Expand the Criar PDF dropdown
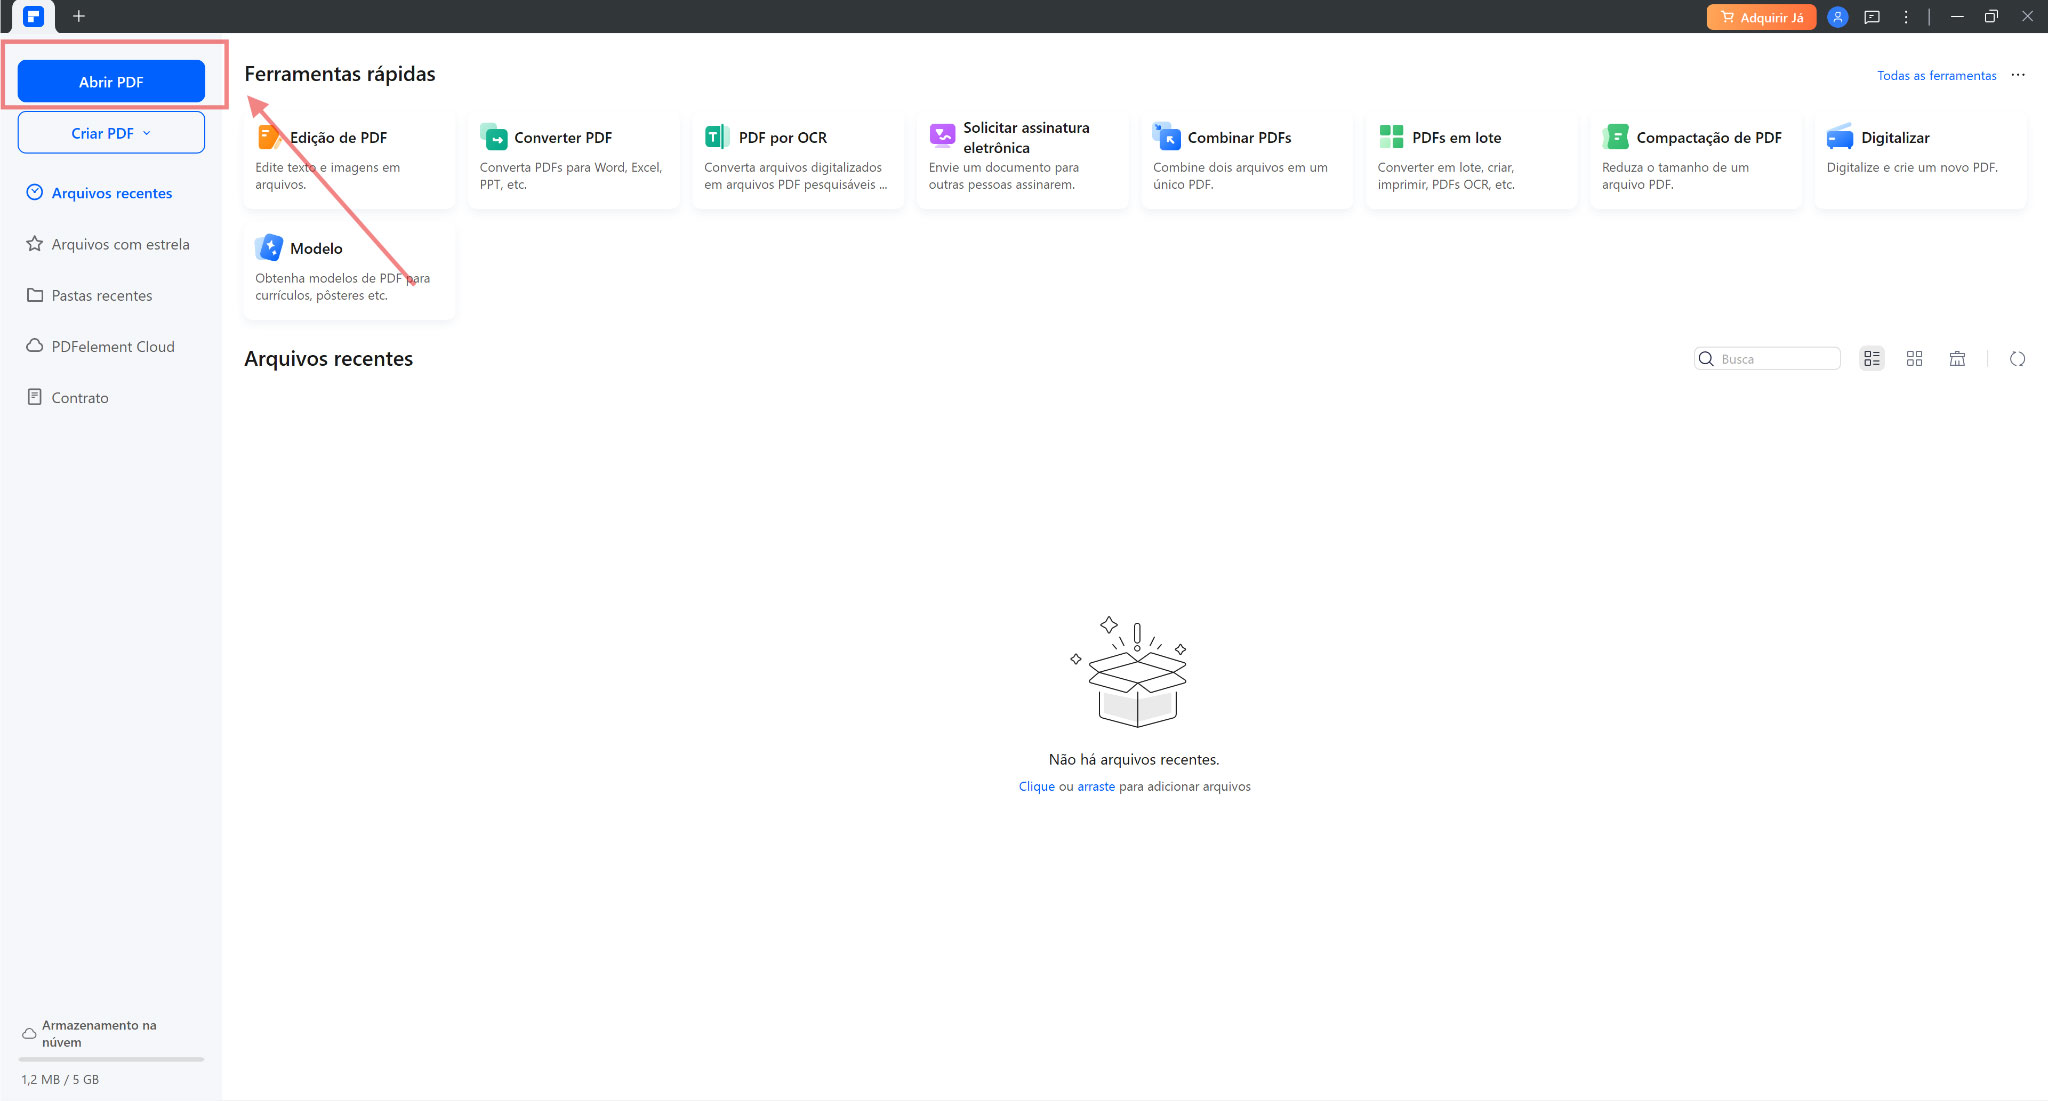 click(110, 132)
